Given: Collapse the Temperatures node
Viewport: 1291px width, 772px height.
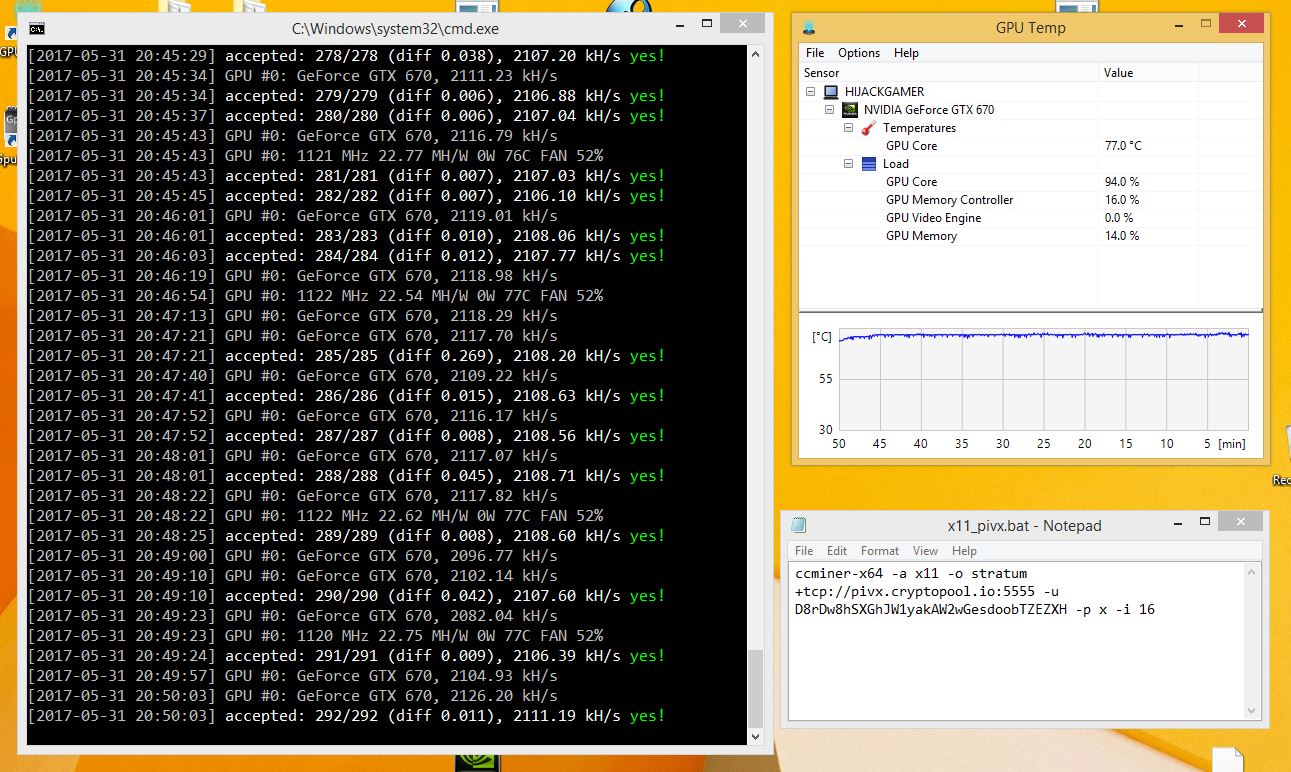Looking at the screenshot, I should pyautogui.click(x=848, y=128).
